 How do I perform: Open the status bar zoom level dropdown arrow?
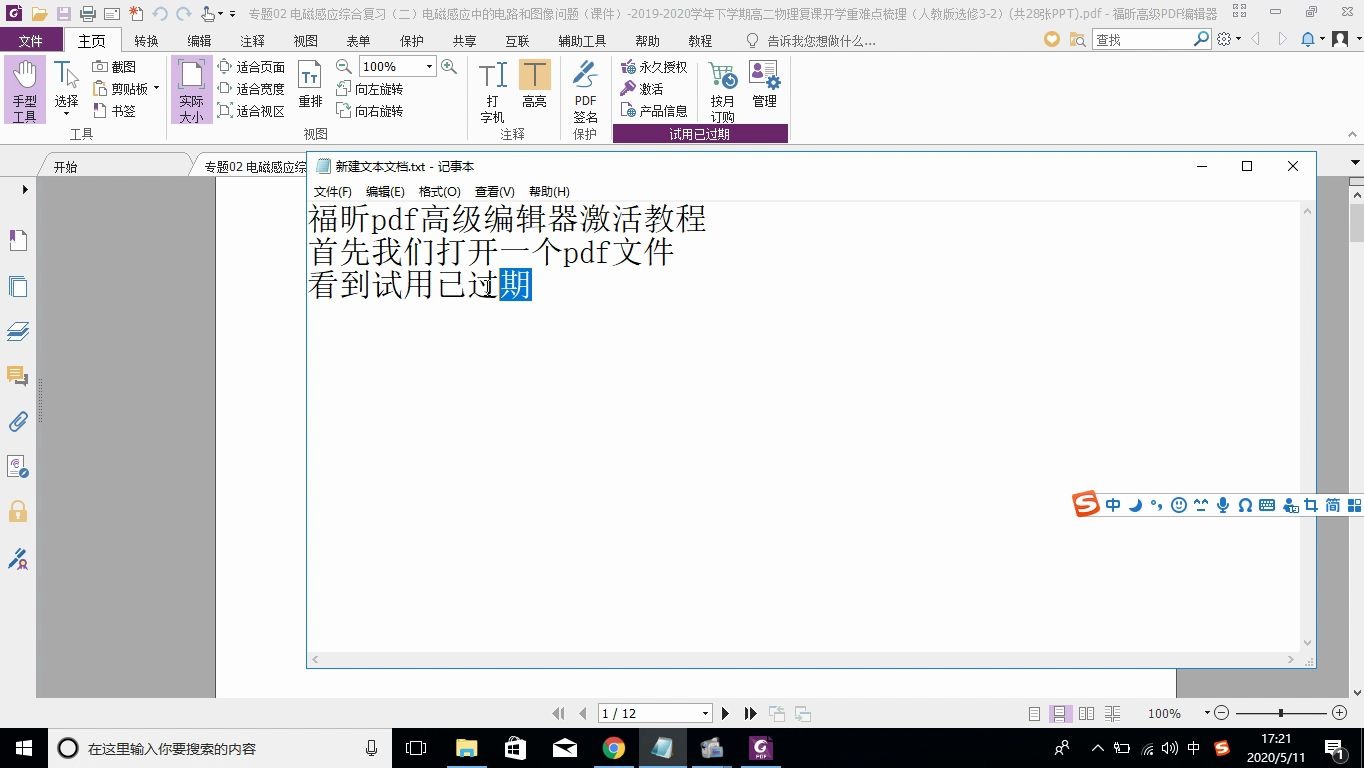[1207, 713]
